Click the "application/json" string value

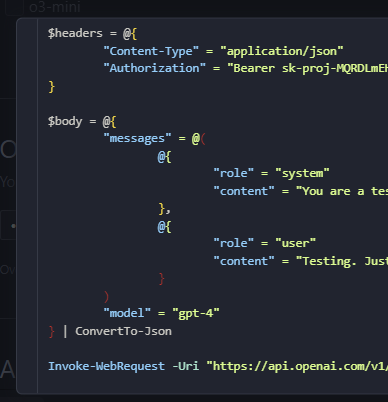282,51
